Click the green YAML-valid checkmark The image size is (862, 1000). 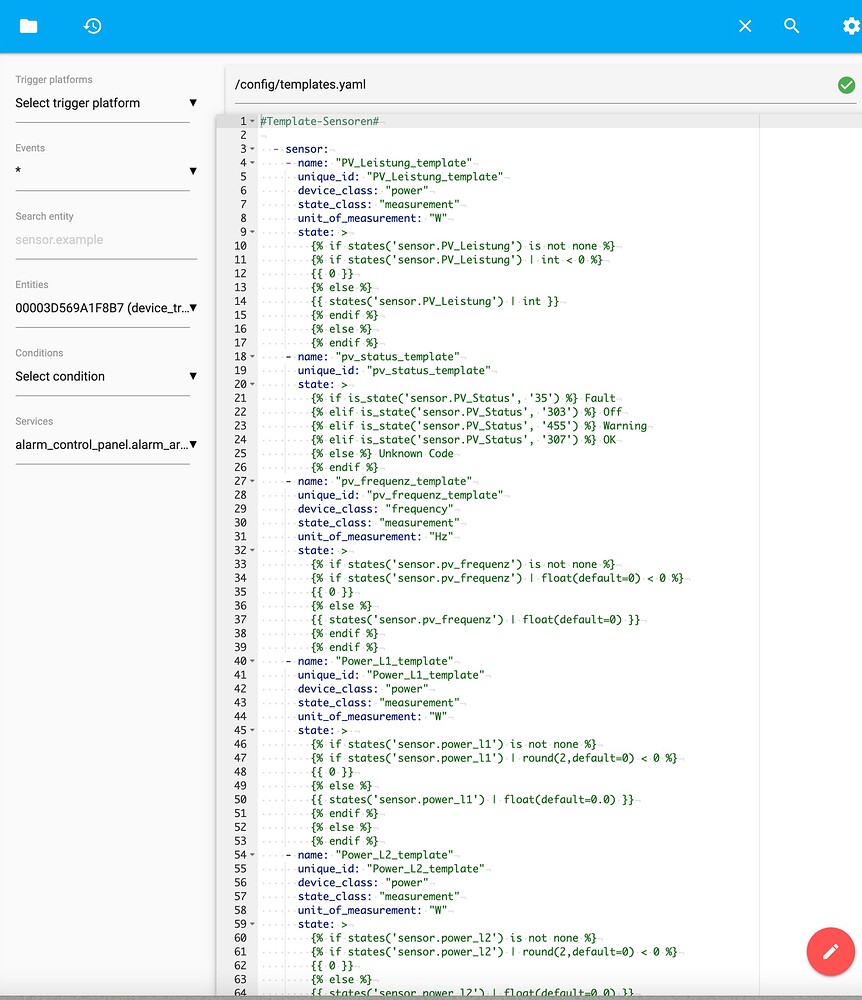click(x=846, y=84)
